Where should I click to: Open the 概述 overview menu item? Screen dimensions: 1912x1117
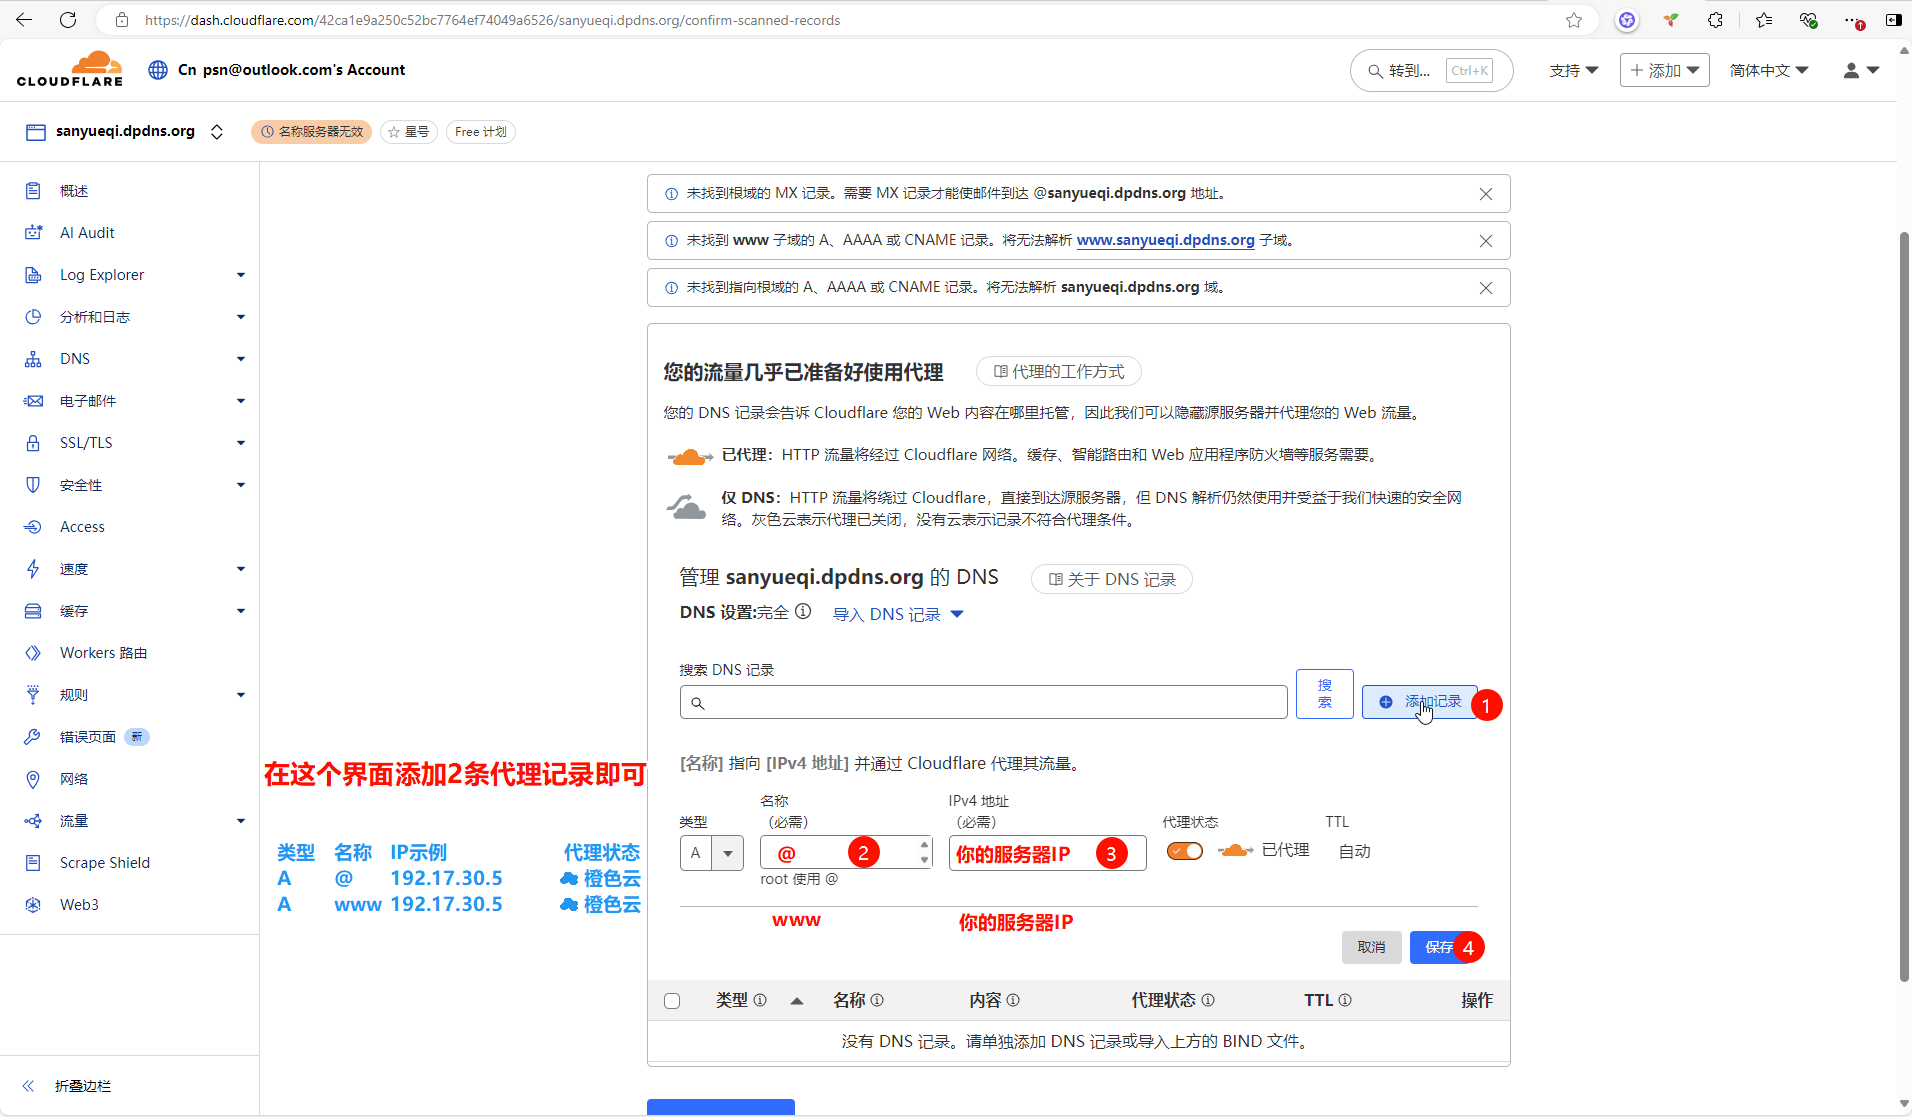pyautogui.click(x=74, y=191)
